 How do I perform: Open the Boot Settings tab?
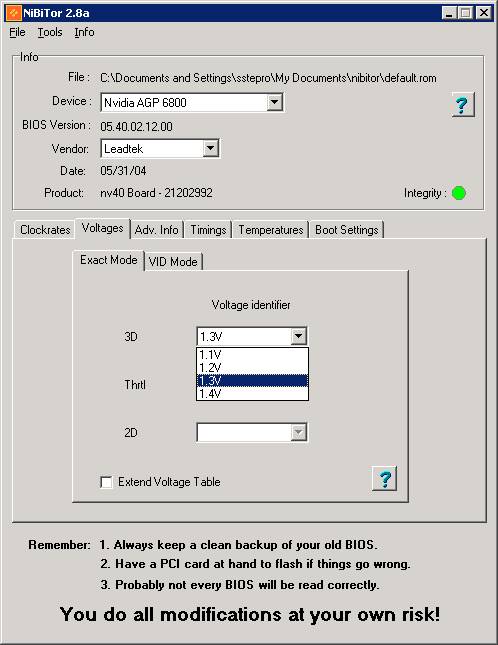pos(347,230)
